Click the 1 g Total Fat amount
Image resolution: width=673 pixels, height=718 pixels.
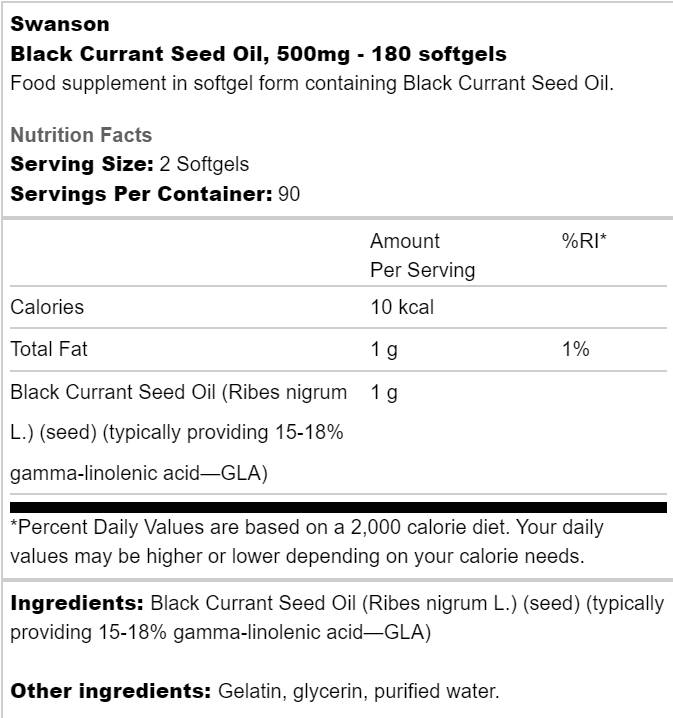pyautogui.click(x=384, y=349)
